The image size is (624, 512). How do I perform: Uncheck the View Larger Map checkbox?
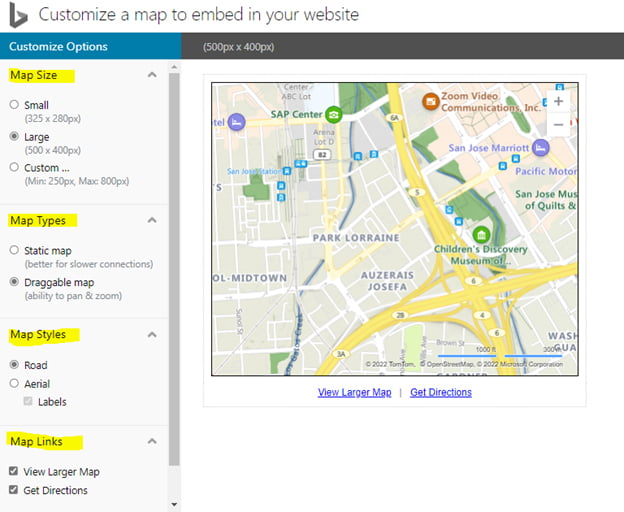click(x=14, y=471)
